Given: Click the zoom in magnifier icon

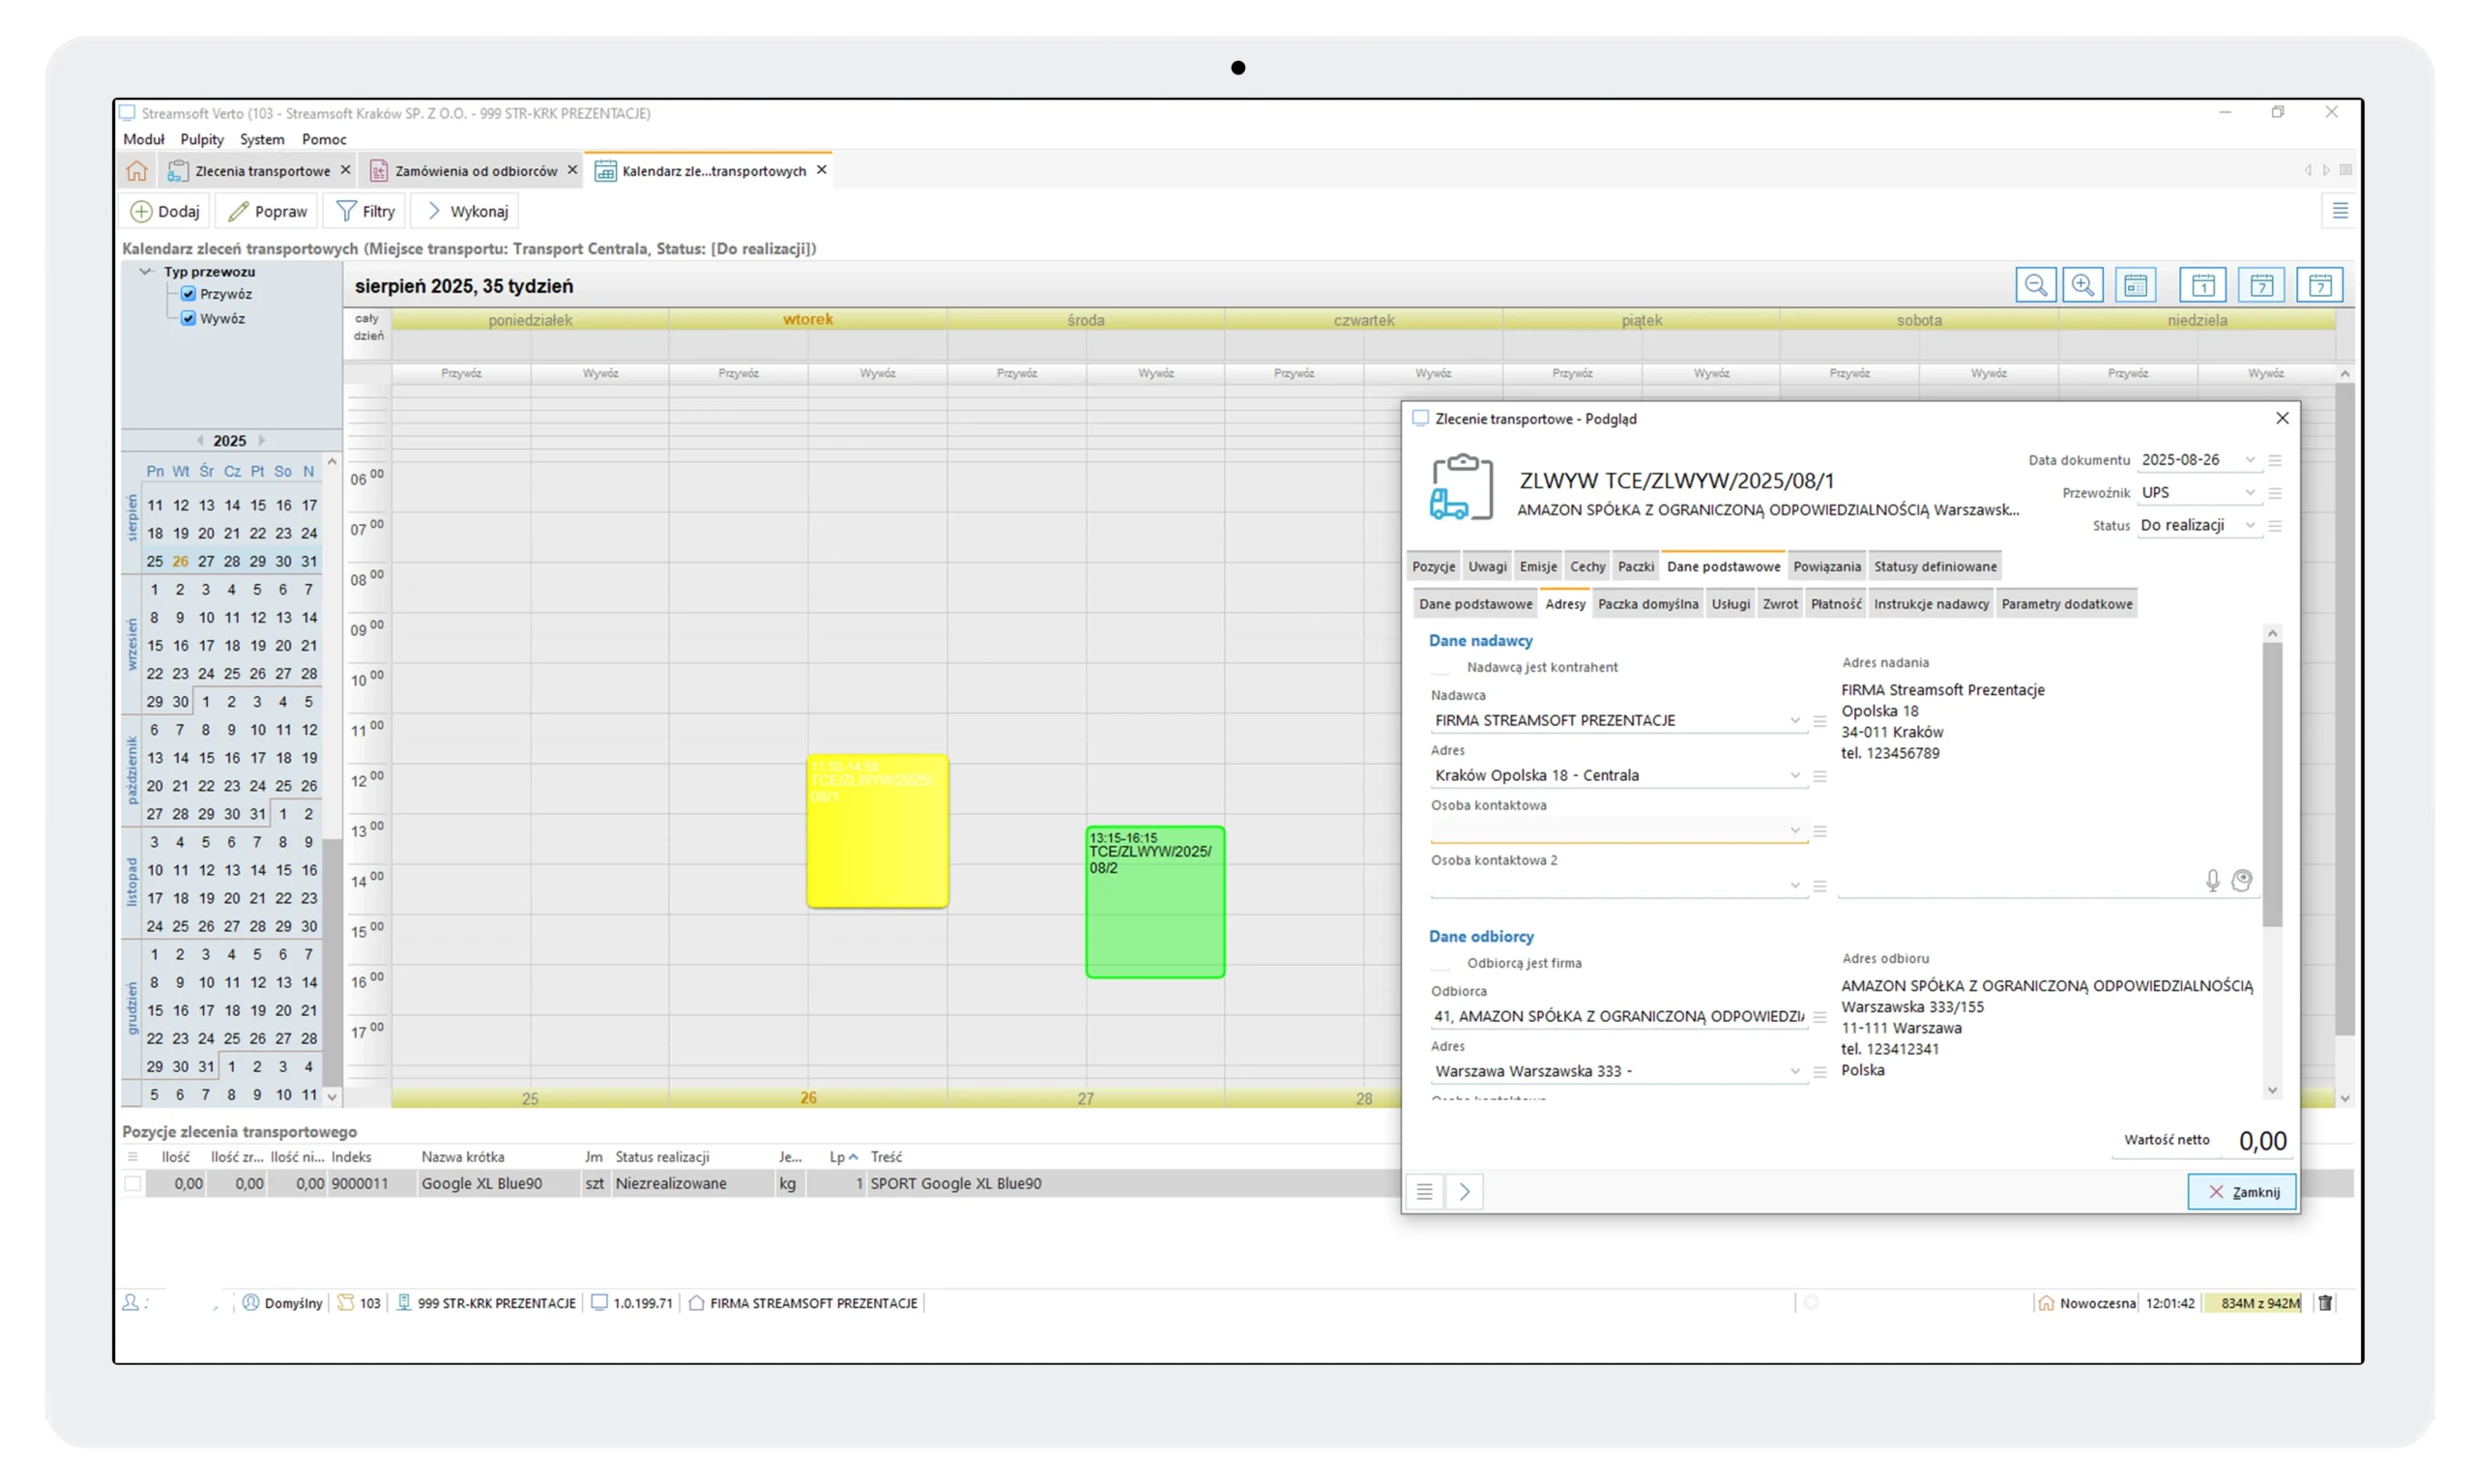Looking at the screenshot, I should click(x=2082, y=286).
